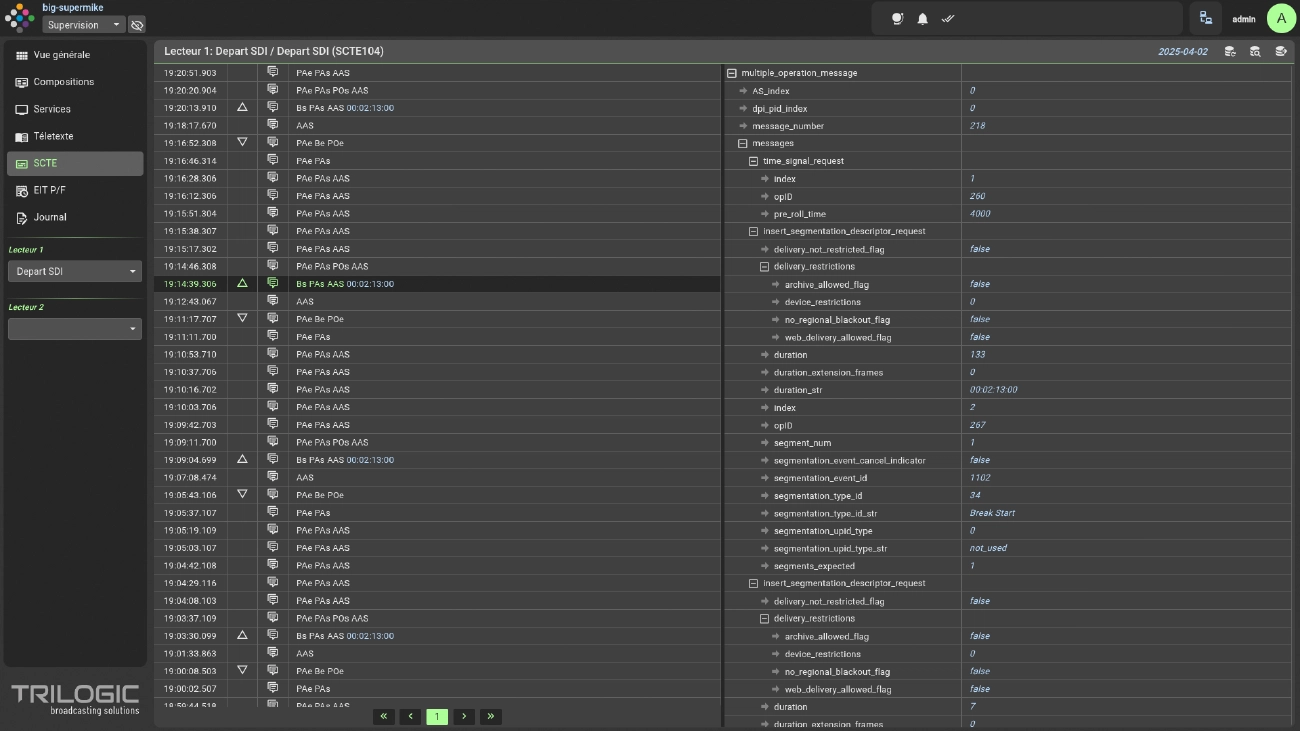This screenshot has height=731, width=1300.
Task: Click message icon in 19:20:20.904 row
Action: pos(272,90)
